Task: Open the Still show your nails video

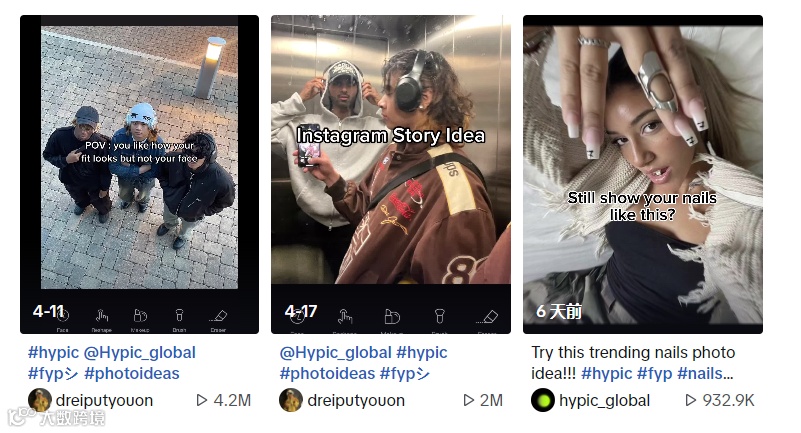Action: [x=643, y=175]
